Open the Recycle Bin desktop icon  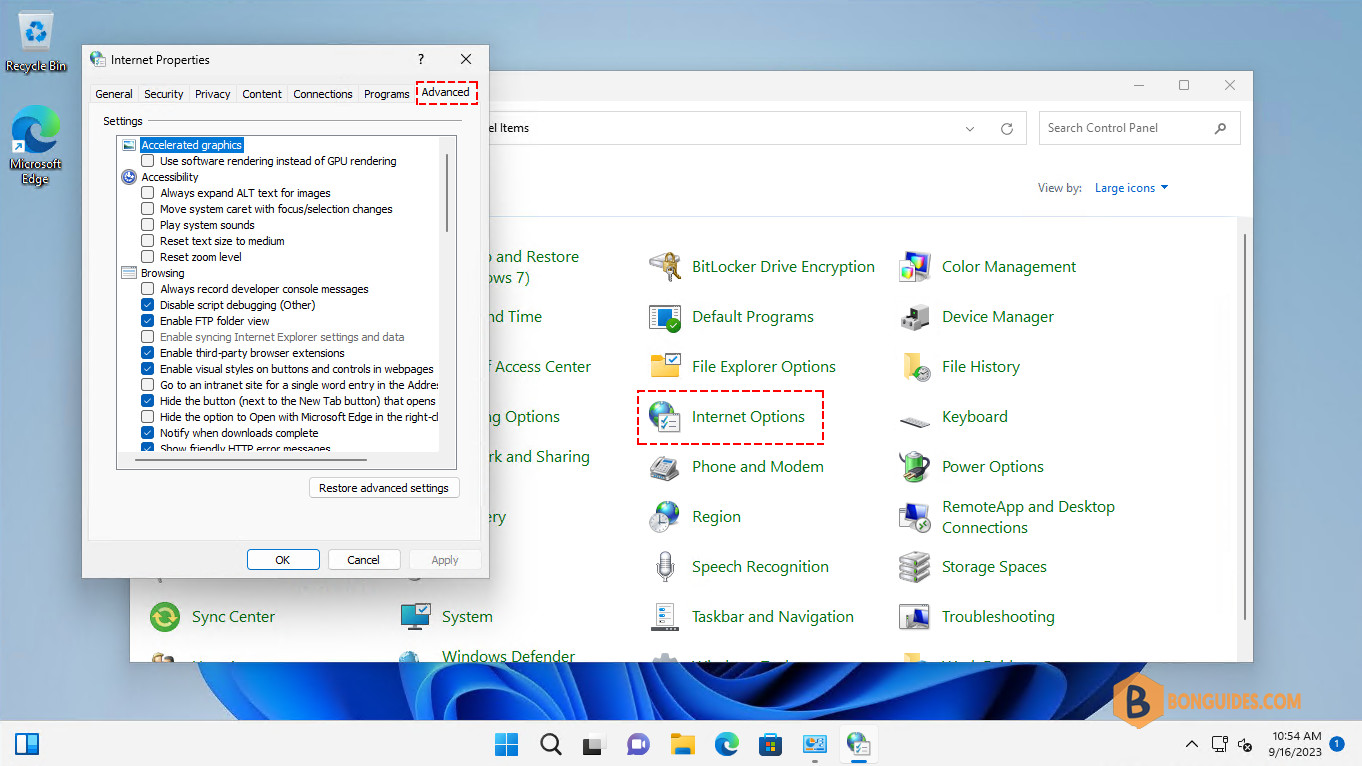click(x=36, y=41)
